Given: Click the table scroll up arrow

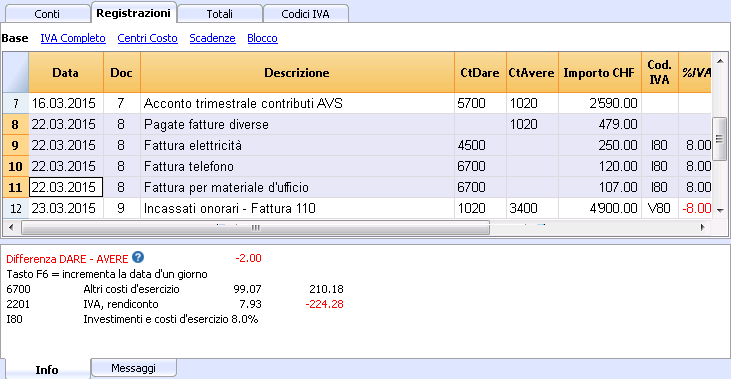Looking at the screenshot, I should (720, 61).
